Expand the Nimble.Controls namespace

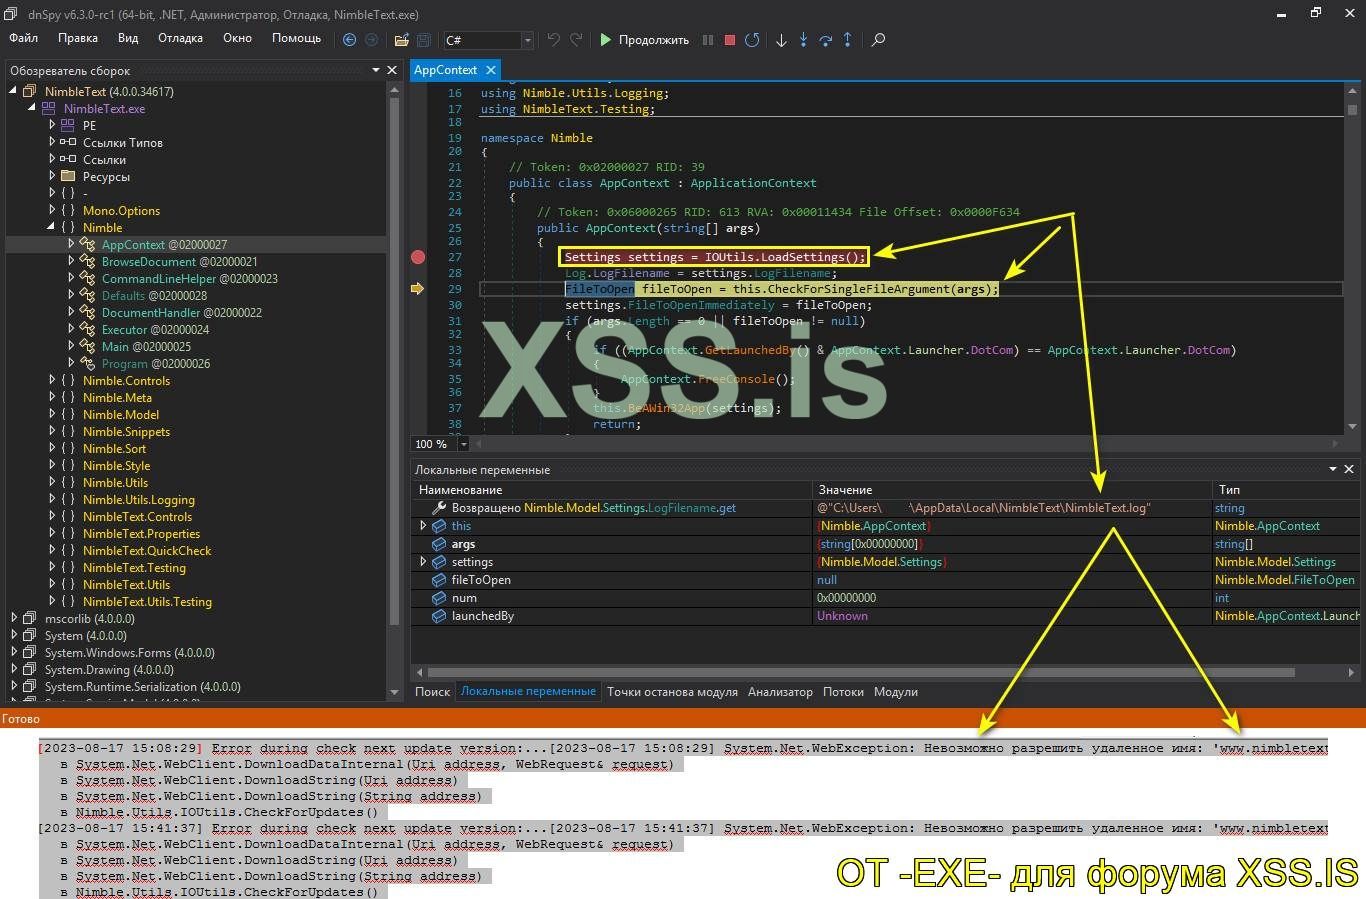pyautogui.click(x=52, y=380)
